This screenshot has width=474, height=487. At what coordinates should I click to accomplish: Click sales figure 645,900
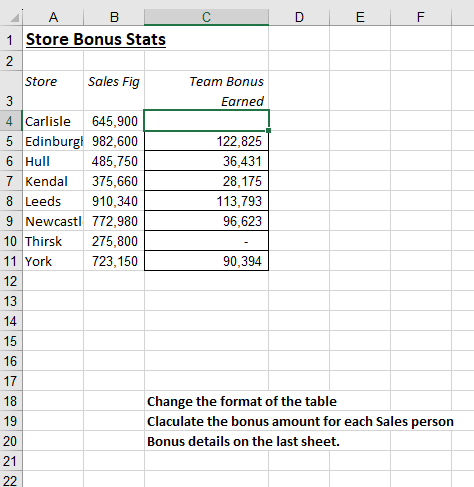114,121
